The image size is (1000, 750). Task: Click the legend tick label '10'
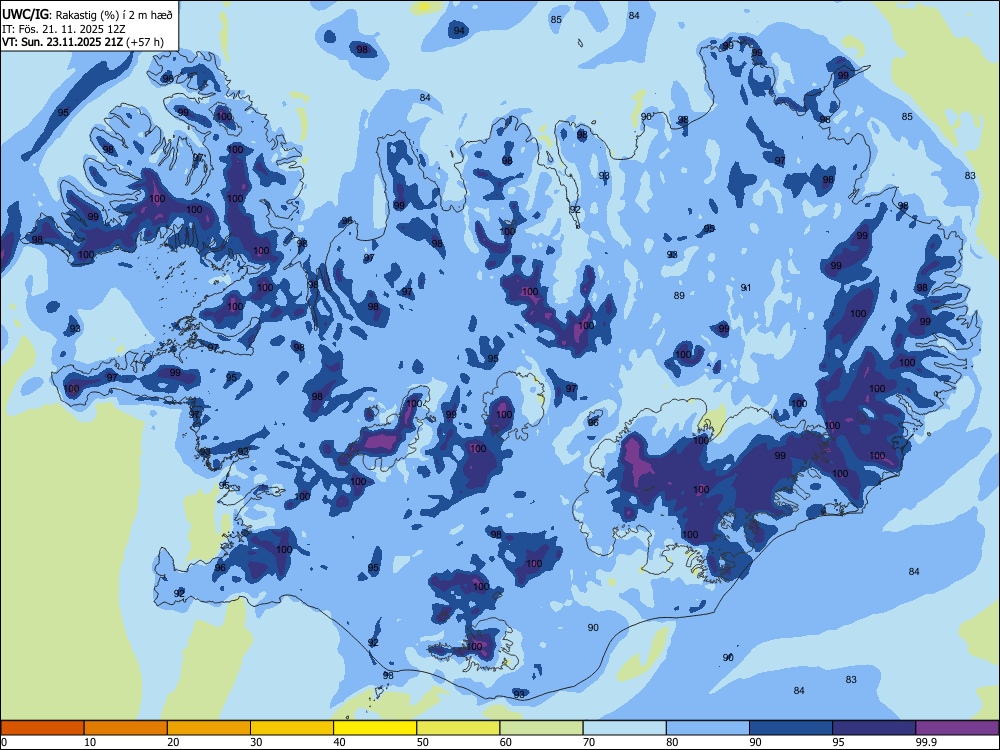point(90,742)
